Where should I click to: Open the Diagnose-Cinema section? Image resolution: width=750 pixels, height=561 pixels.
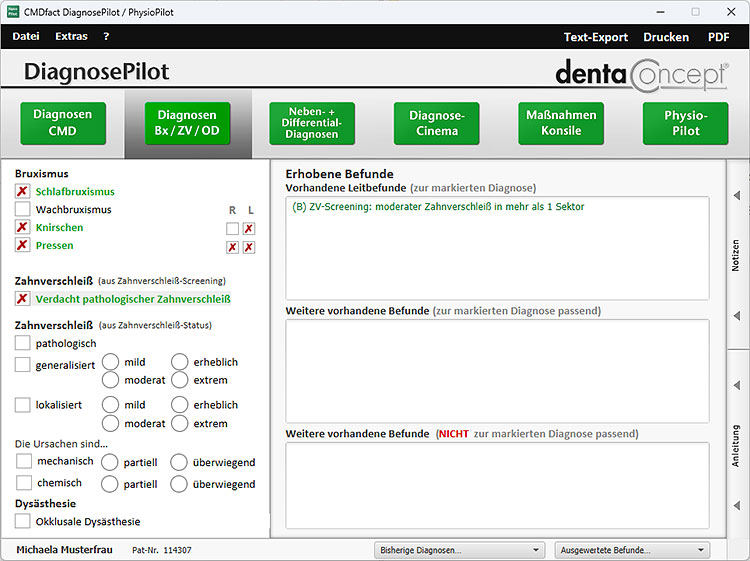point(436,123)
